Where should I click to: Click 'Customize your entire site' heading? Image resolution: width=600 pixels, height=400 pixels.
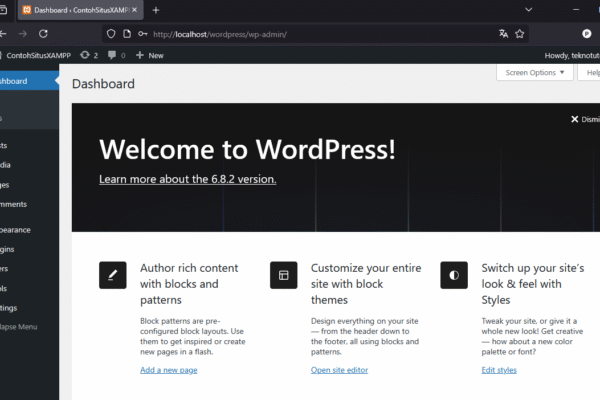pyautogui.click(x=366, y=284)
